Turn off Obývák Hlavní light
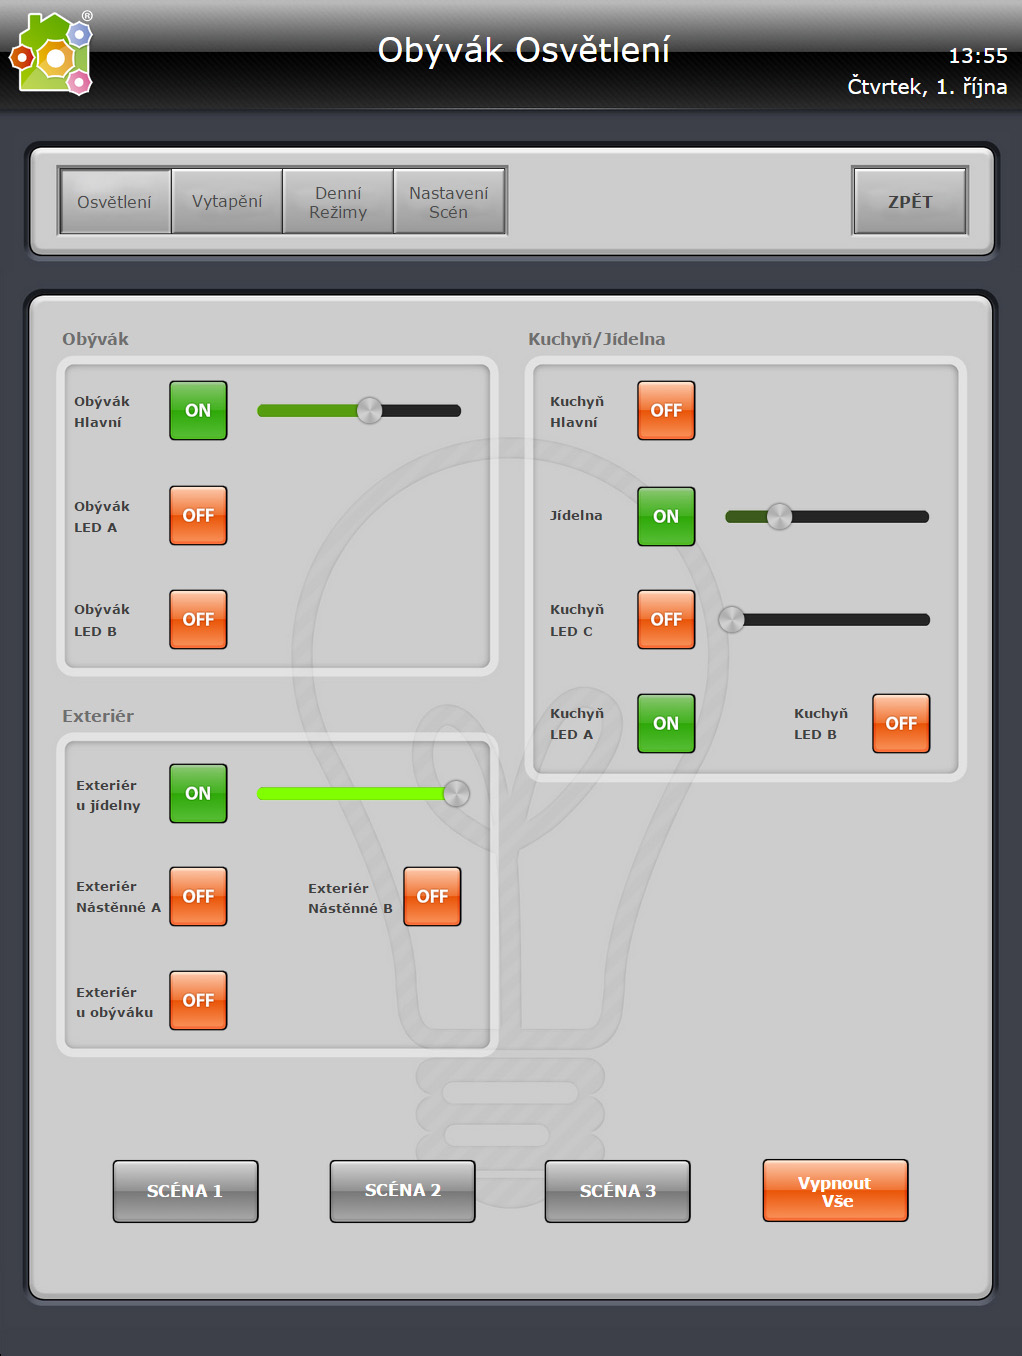Screen dimensions: 1022x1356 click(198, 410)
